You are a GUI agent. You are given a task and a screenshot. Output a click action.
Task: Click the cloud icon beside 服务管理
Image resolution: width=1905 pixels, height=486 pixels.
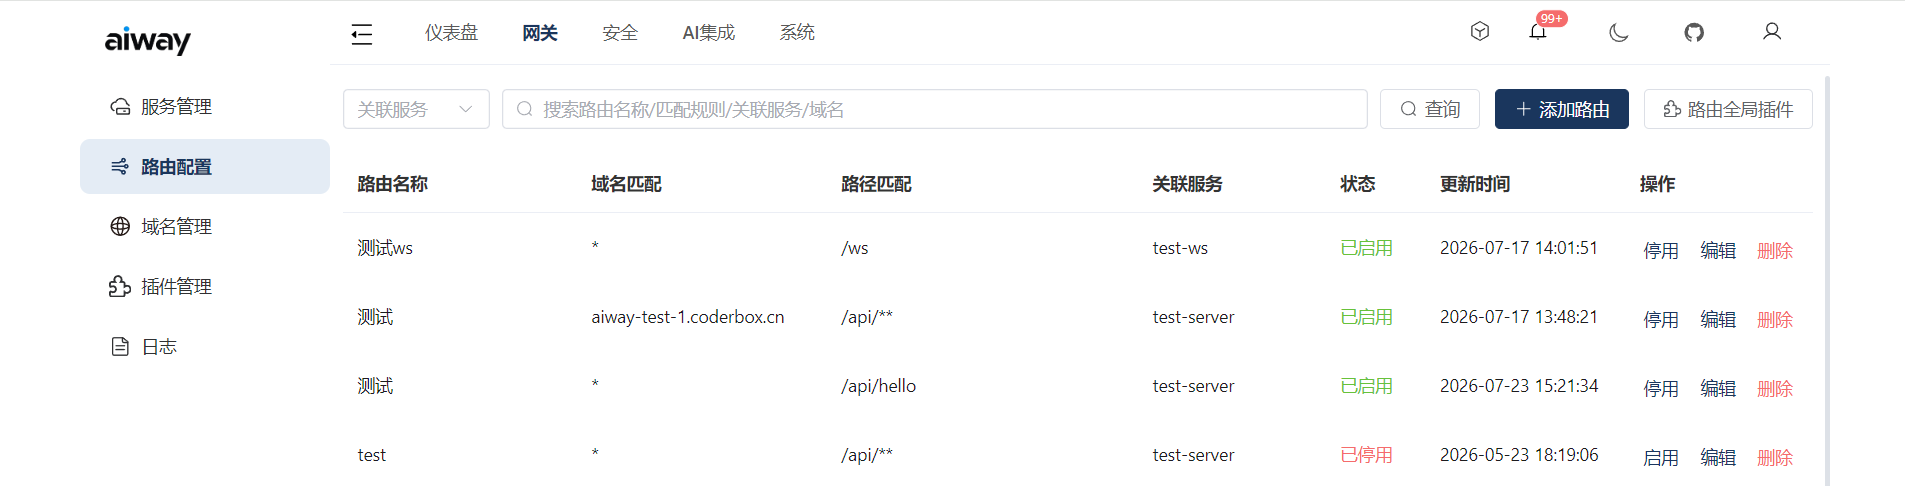click(x=120, y=106)
